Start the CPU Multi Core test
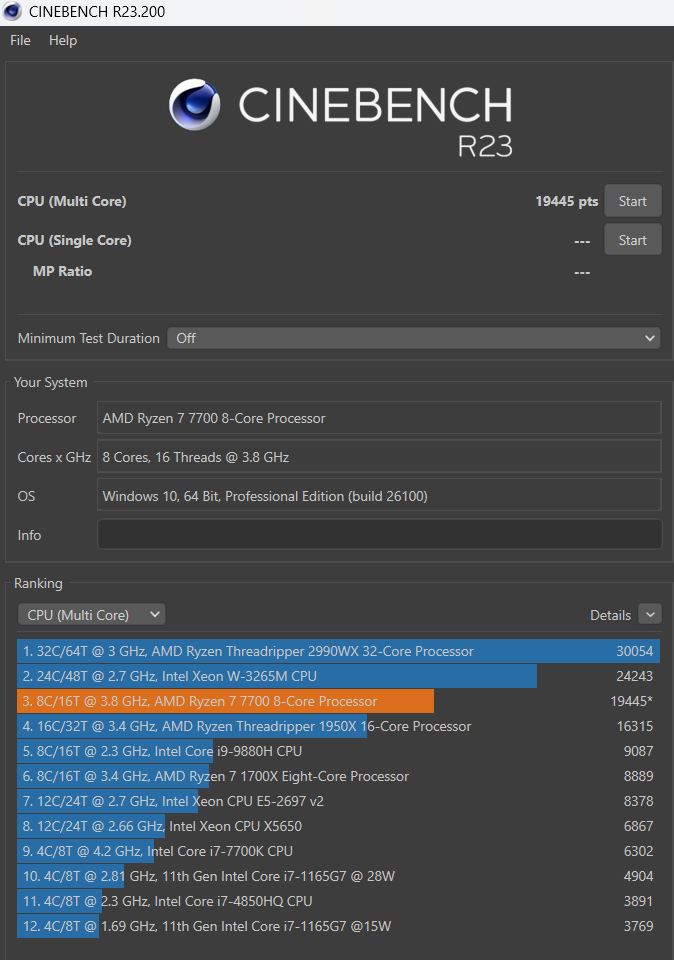The height and width of the screenshot is (960, 674). (x=632, y=201)
